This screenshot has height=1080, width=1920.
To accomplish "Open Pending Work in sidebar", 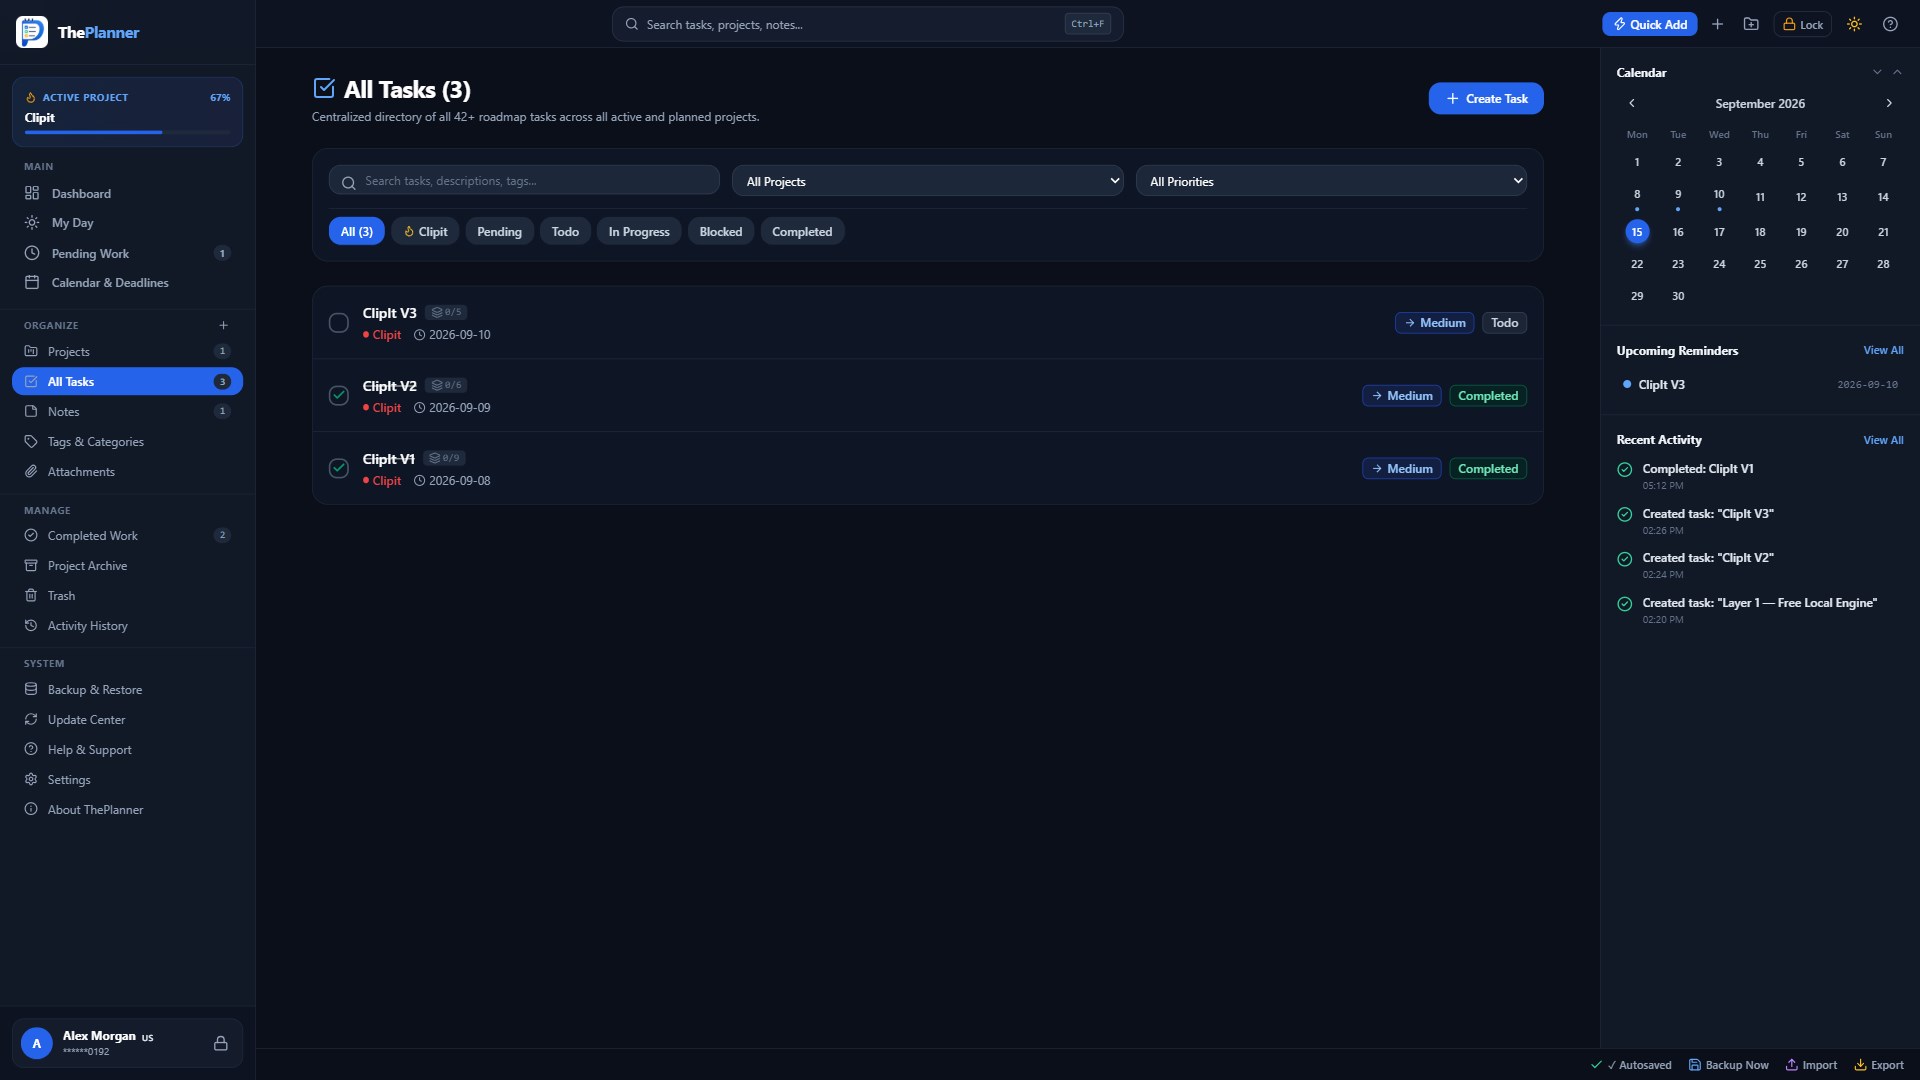I will (127, 253).
